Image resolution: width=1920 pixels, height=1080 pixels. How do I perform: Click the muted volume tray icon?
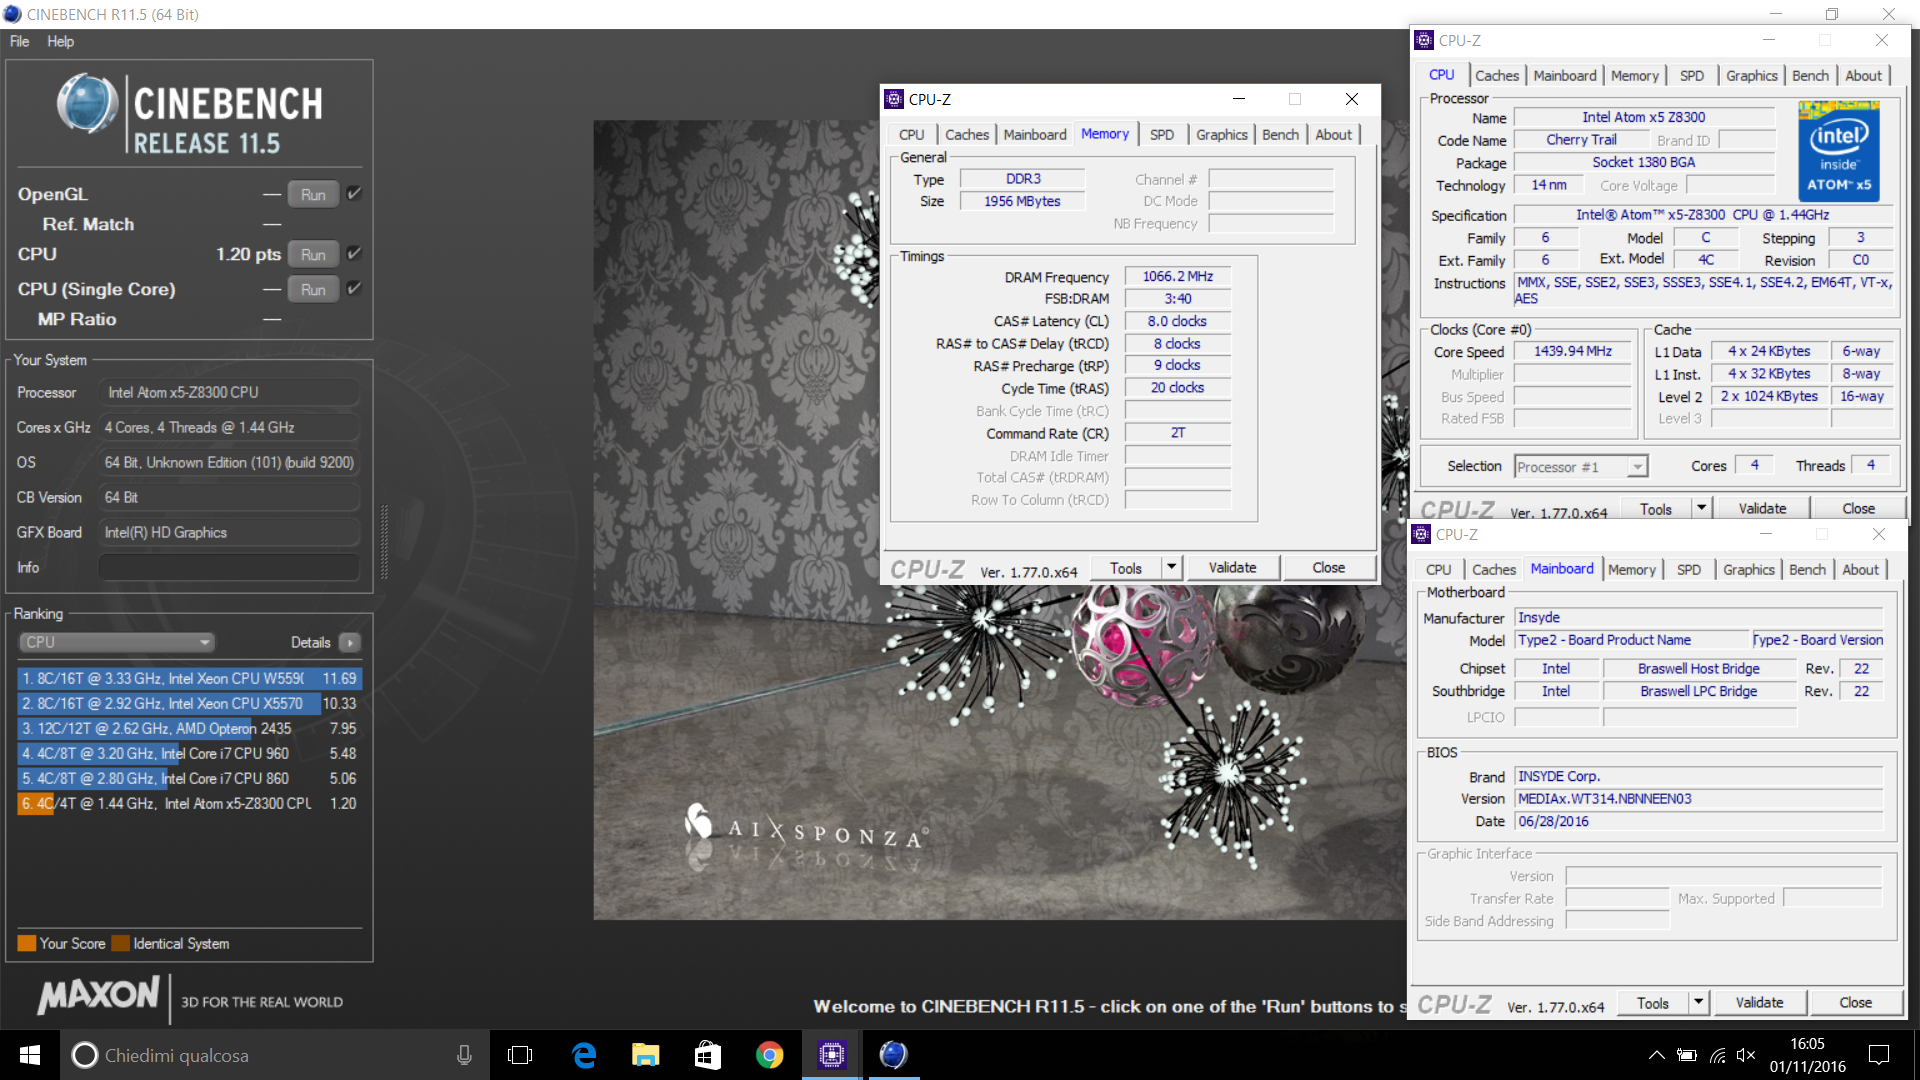(1747, 1055)
